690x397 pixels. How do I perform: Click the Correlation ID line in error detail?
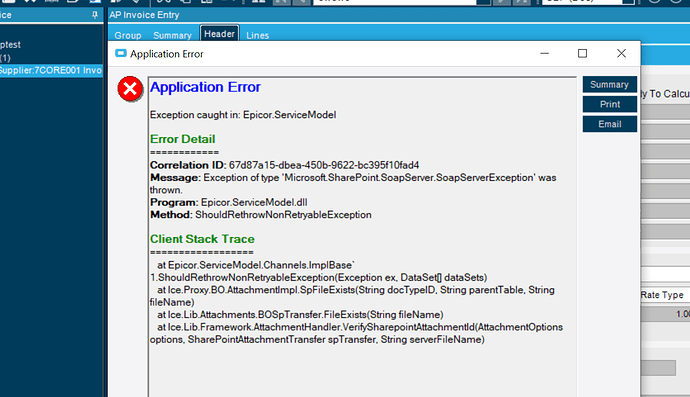[x=284, y=165]
